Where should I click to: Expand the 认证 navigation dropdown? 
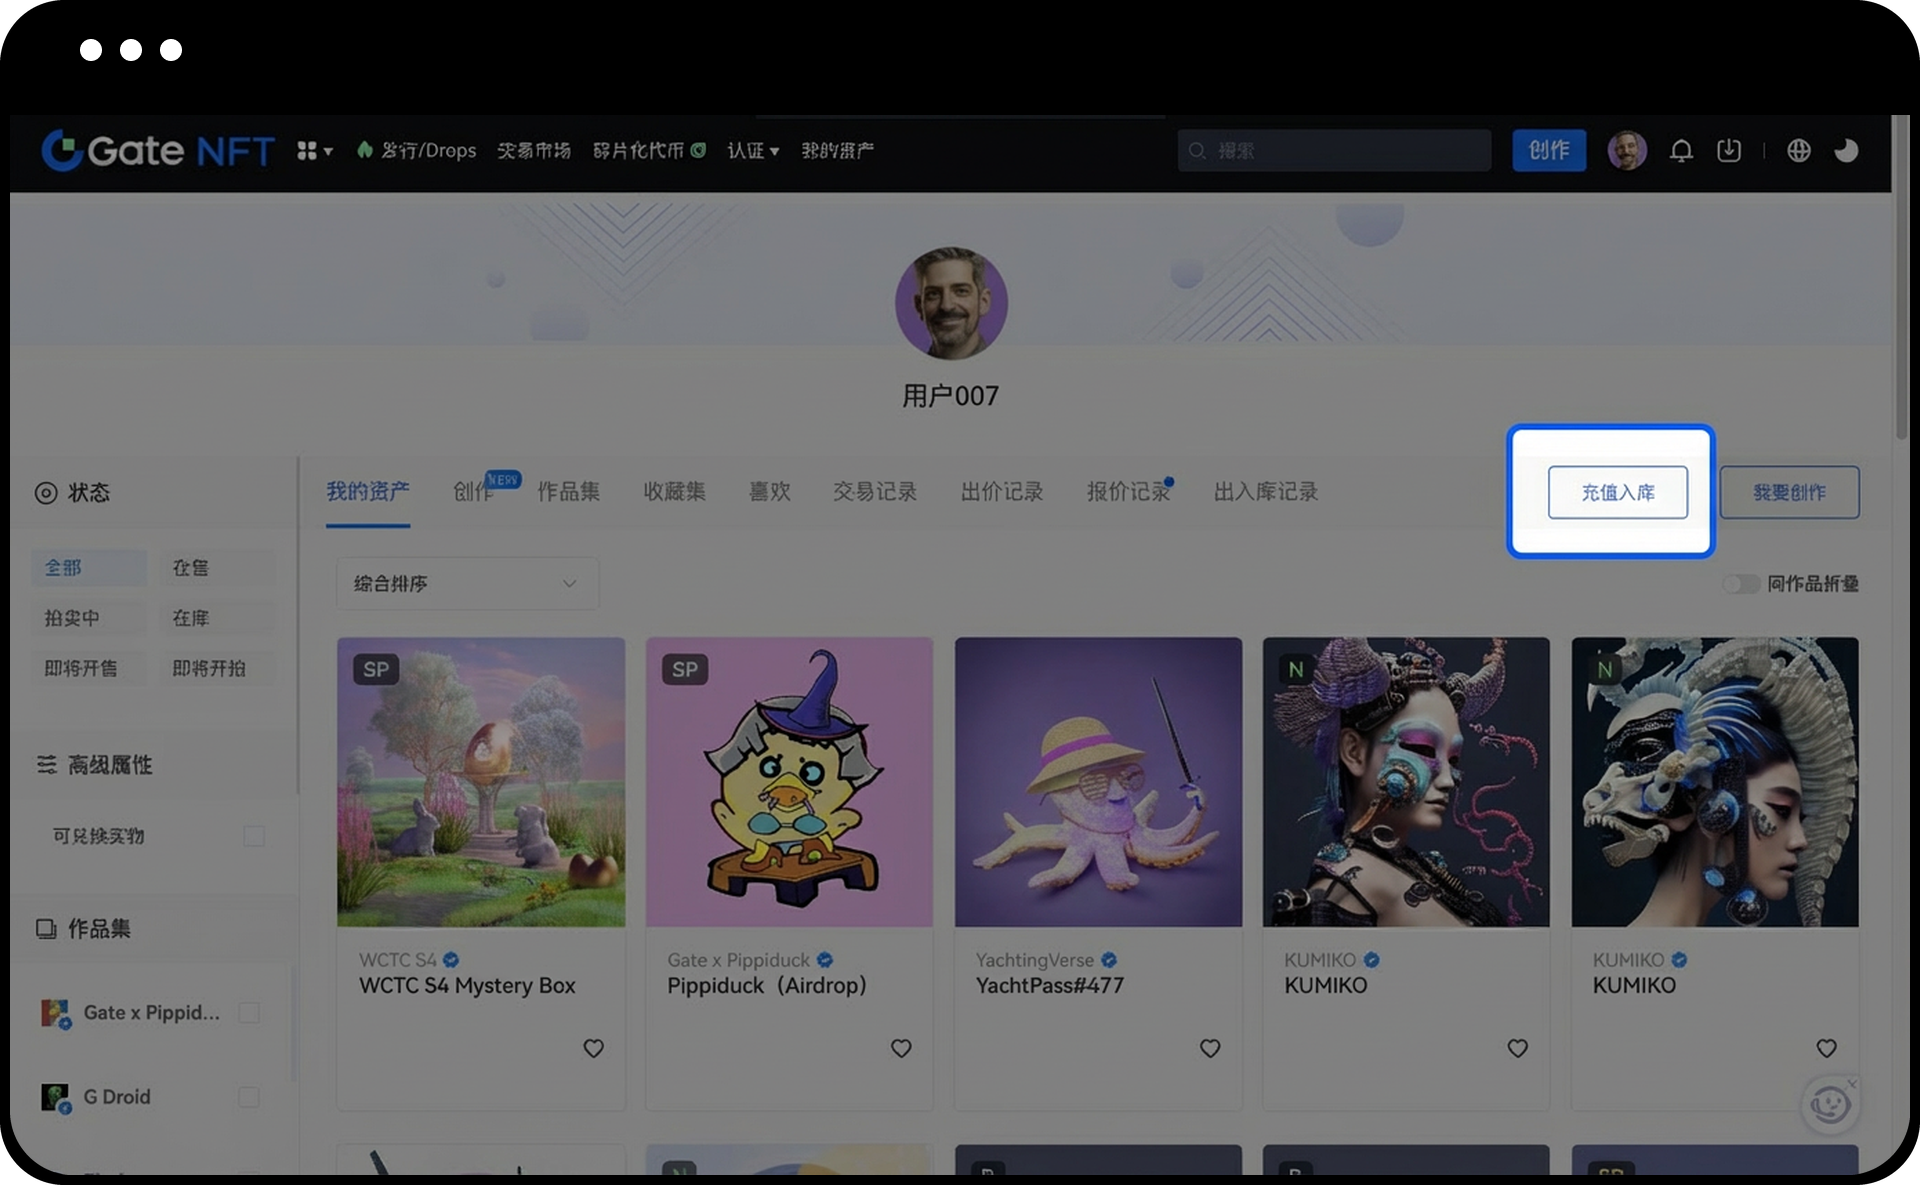pyautogui.click(x=752, y=151)
